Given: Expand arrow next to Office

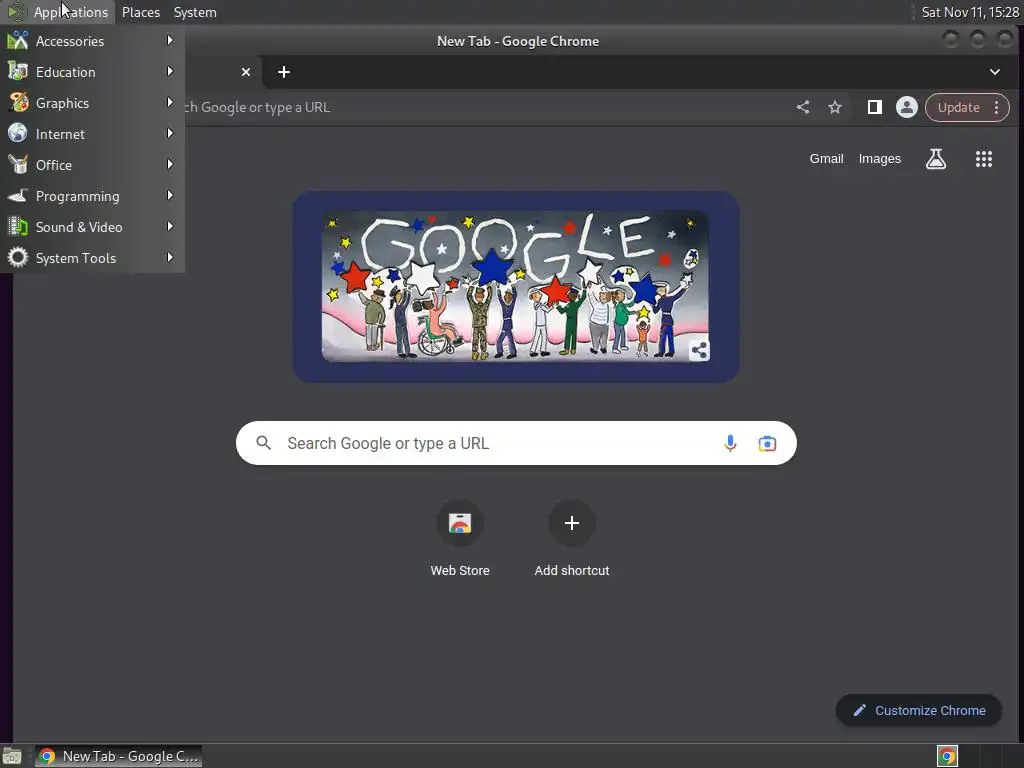Looking at the screenshot, I should 170,165.
